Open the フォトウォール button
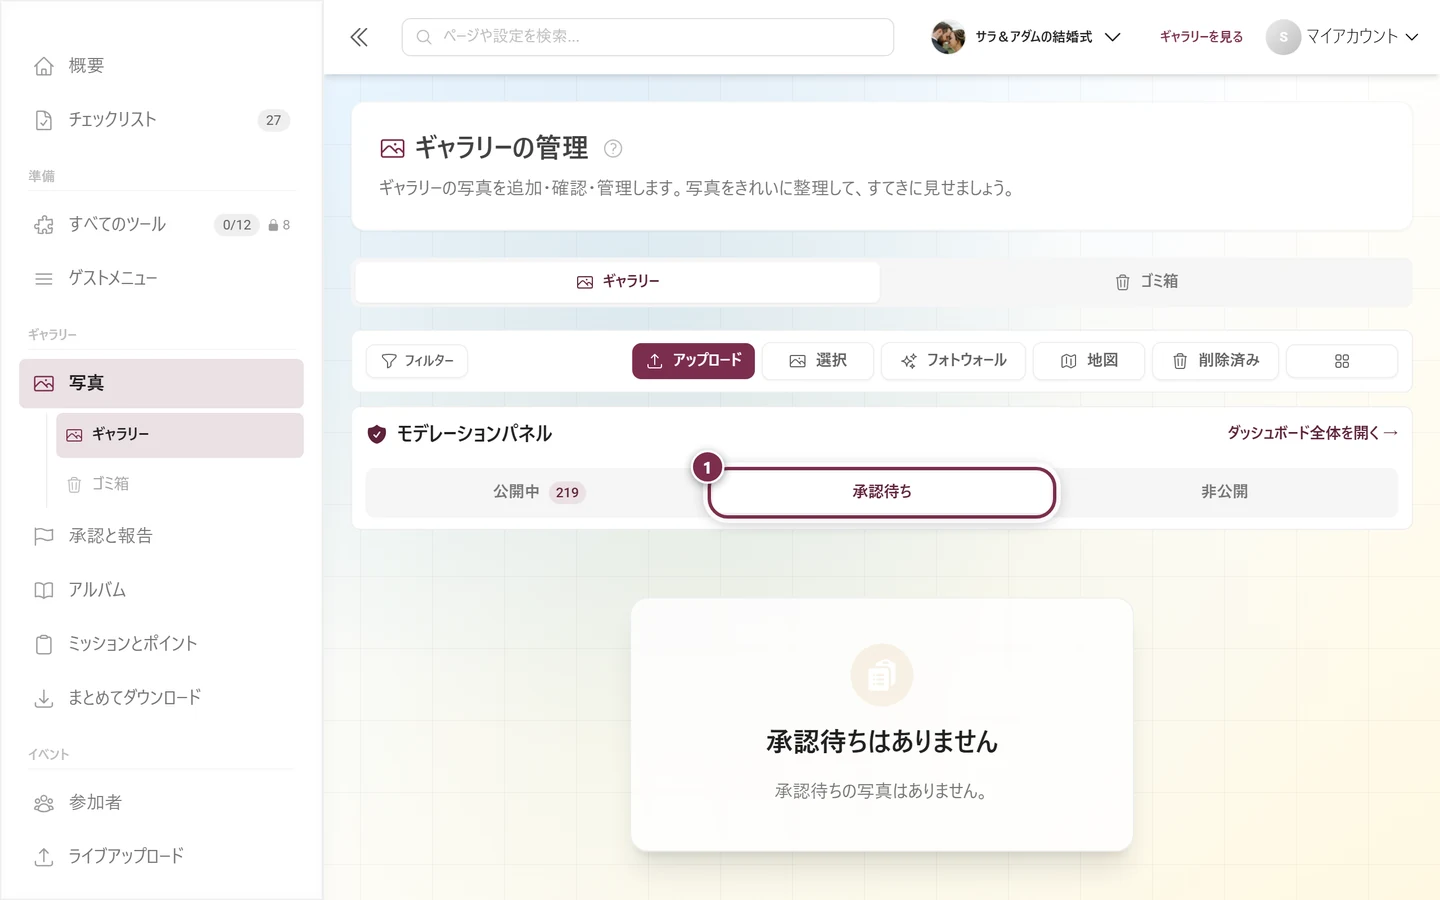The height and width of the screenshot is (900, 1440). [x=953, y=361]
